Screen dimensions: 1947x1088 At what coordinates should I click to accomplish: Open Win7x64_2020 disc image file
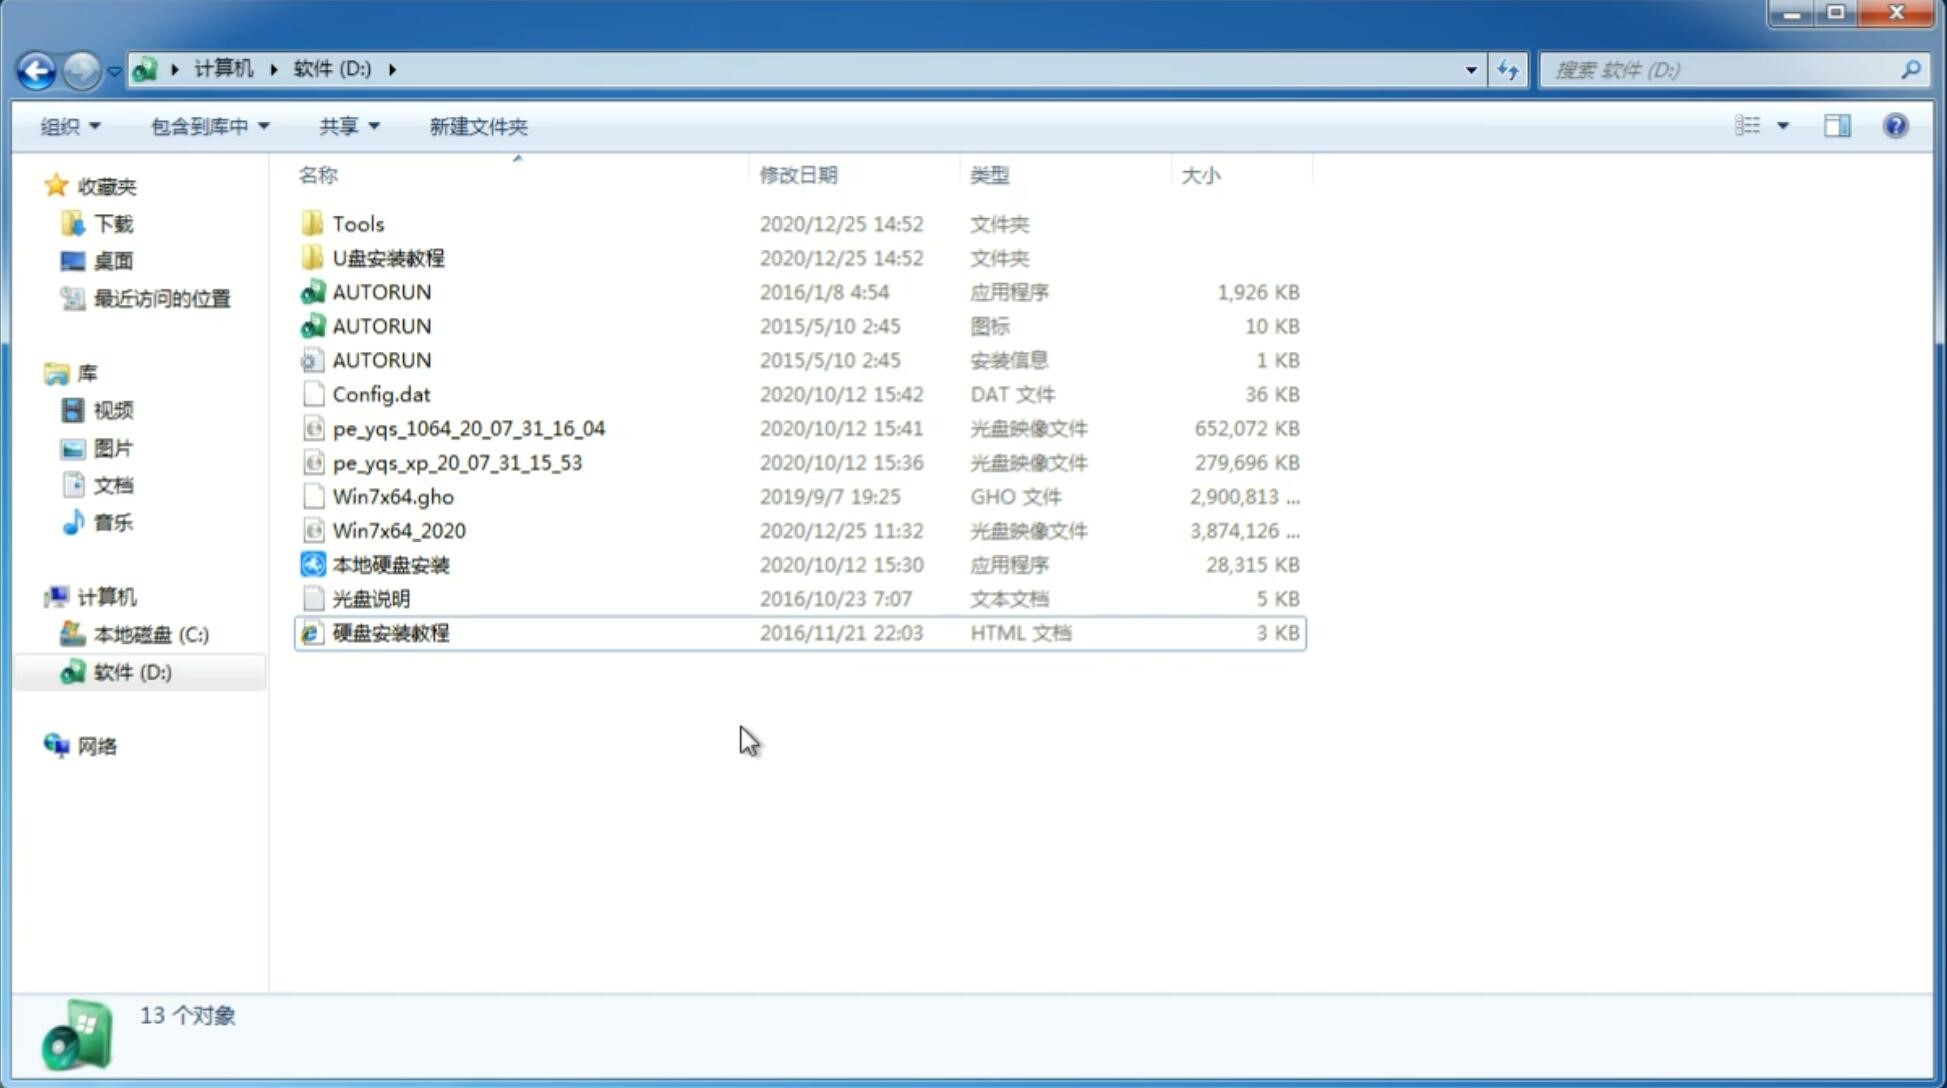[x=398, y=529]
